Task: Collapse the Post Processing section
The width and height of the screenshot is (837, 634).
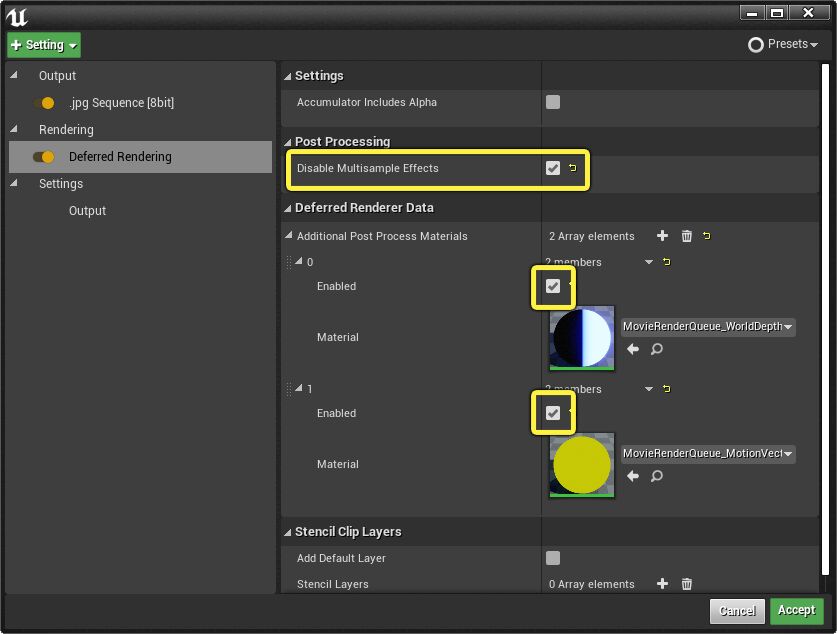Action: point(288,141)
